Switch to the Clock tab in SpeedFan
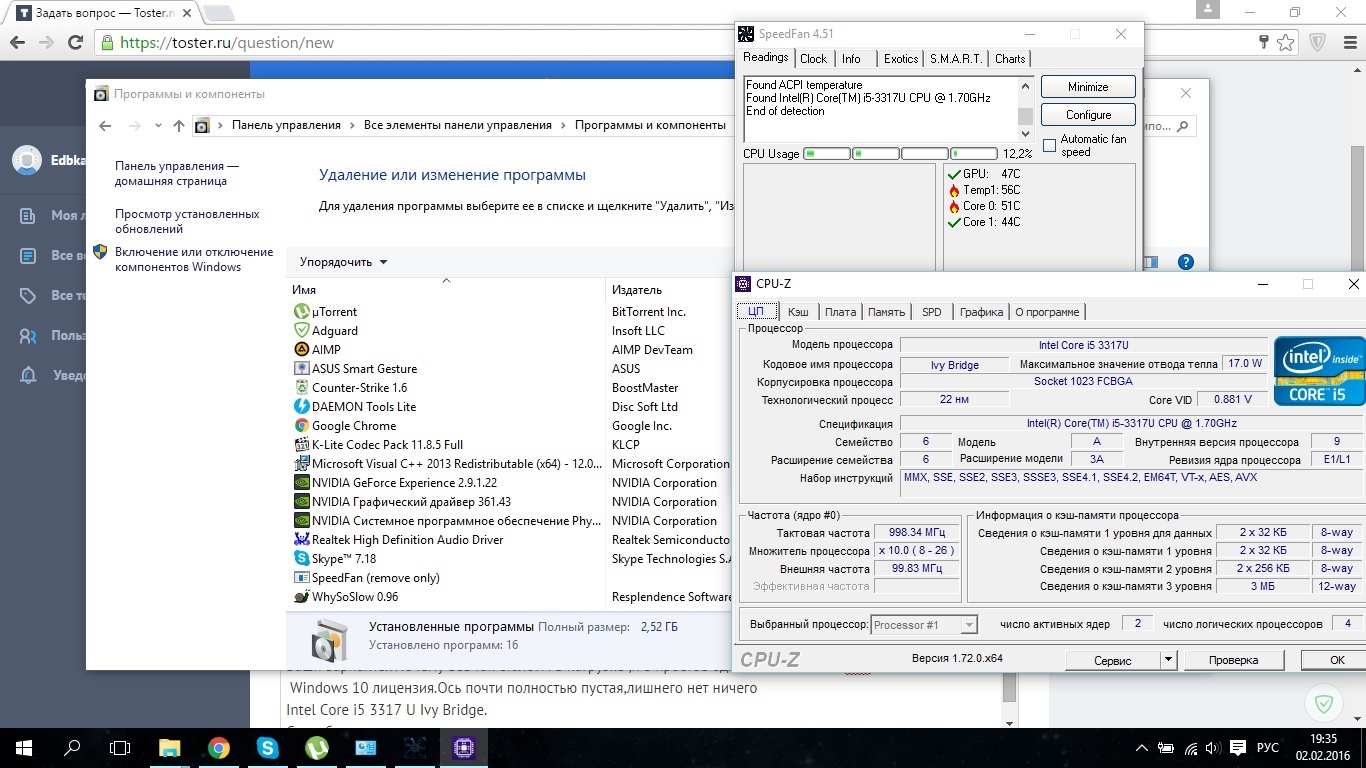This screenshot has width=1366, height=768. coord(813,59)
